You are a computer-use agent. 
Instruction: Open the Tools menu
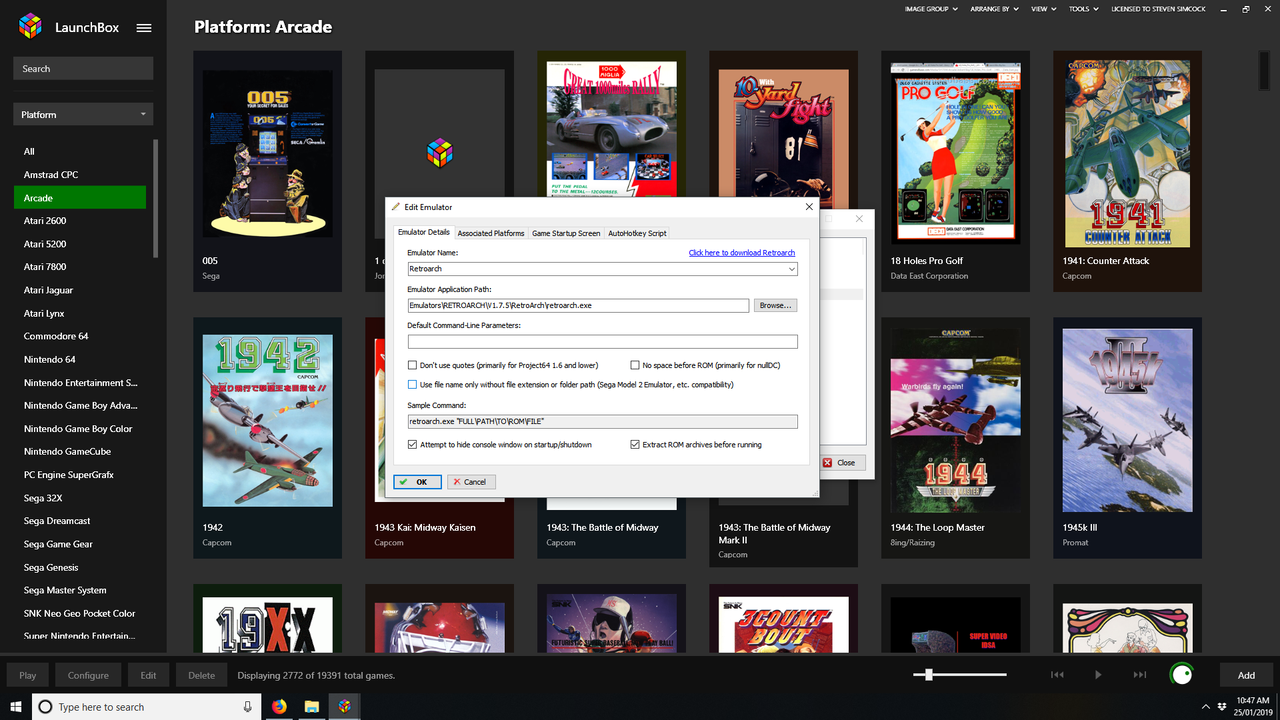click(1083, 9)
